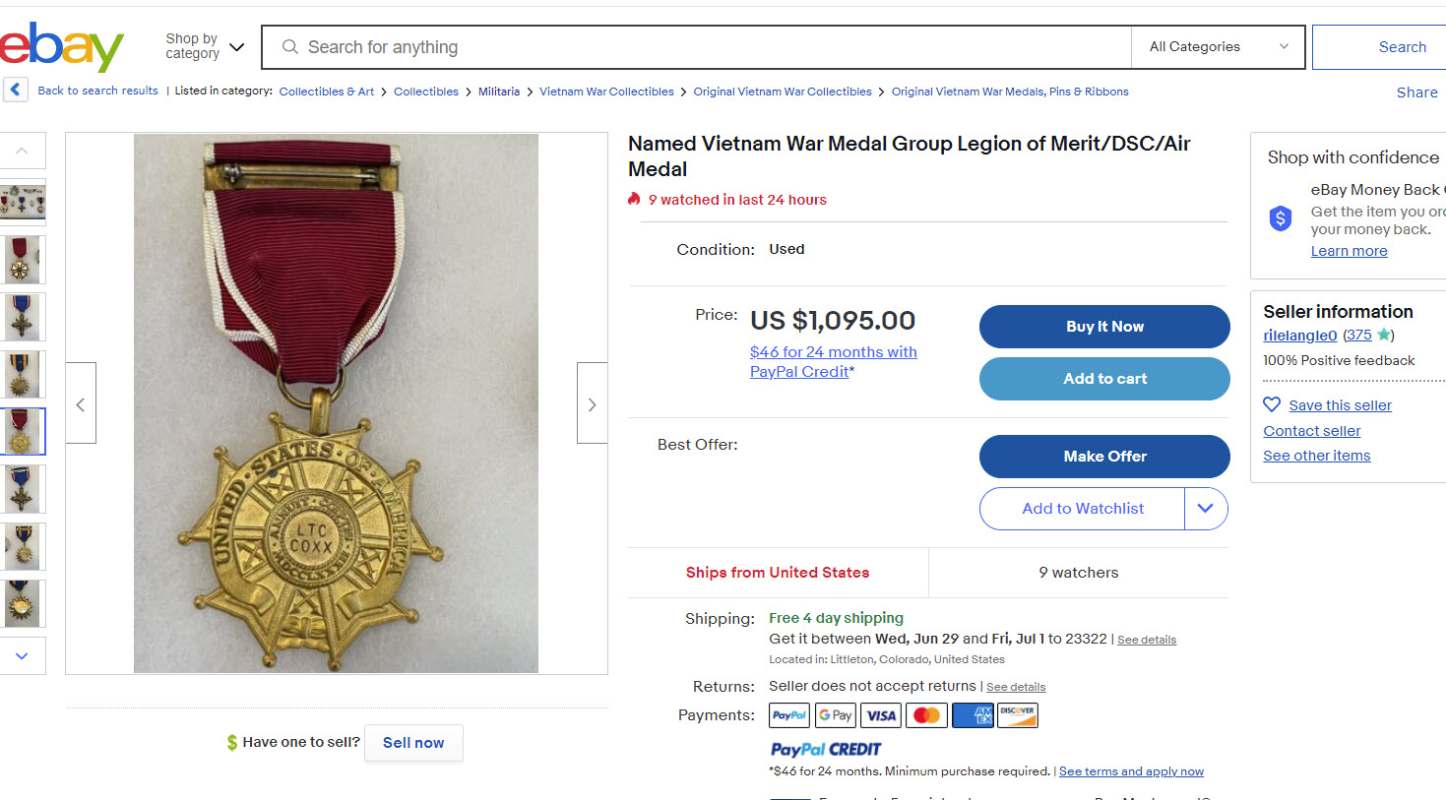
Task: Open the seller name riletangle0 link
Action: pyautogui.click(x=1300, y=336)
